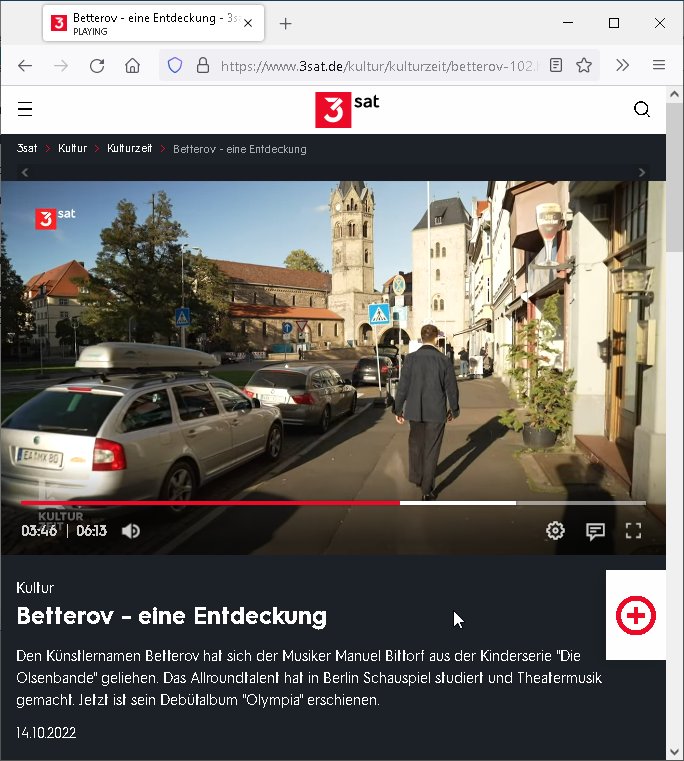Open the 3sat hamburger menu
This screenshot has width=684, height=761.
(25, 109)
